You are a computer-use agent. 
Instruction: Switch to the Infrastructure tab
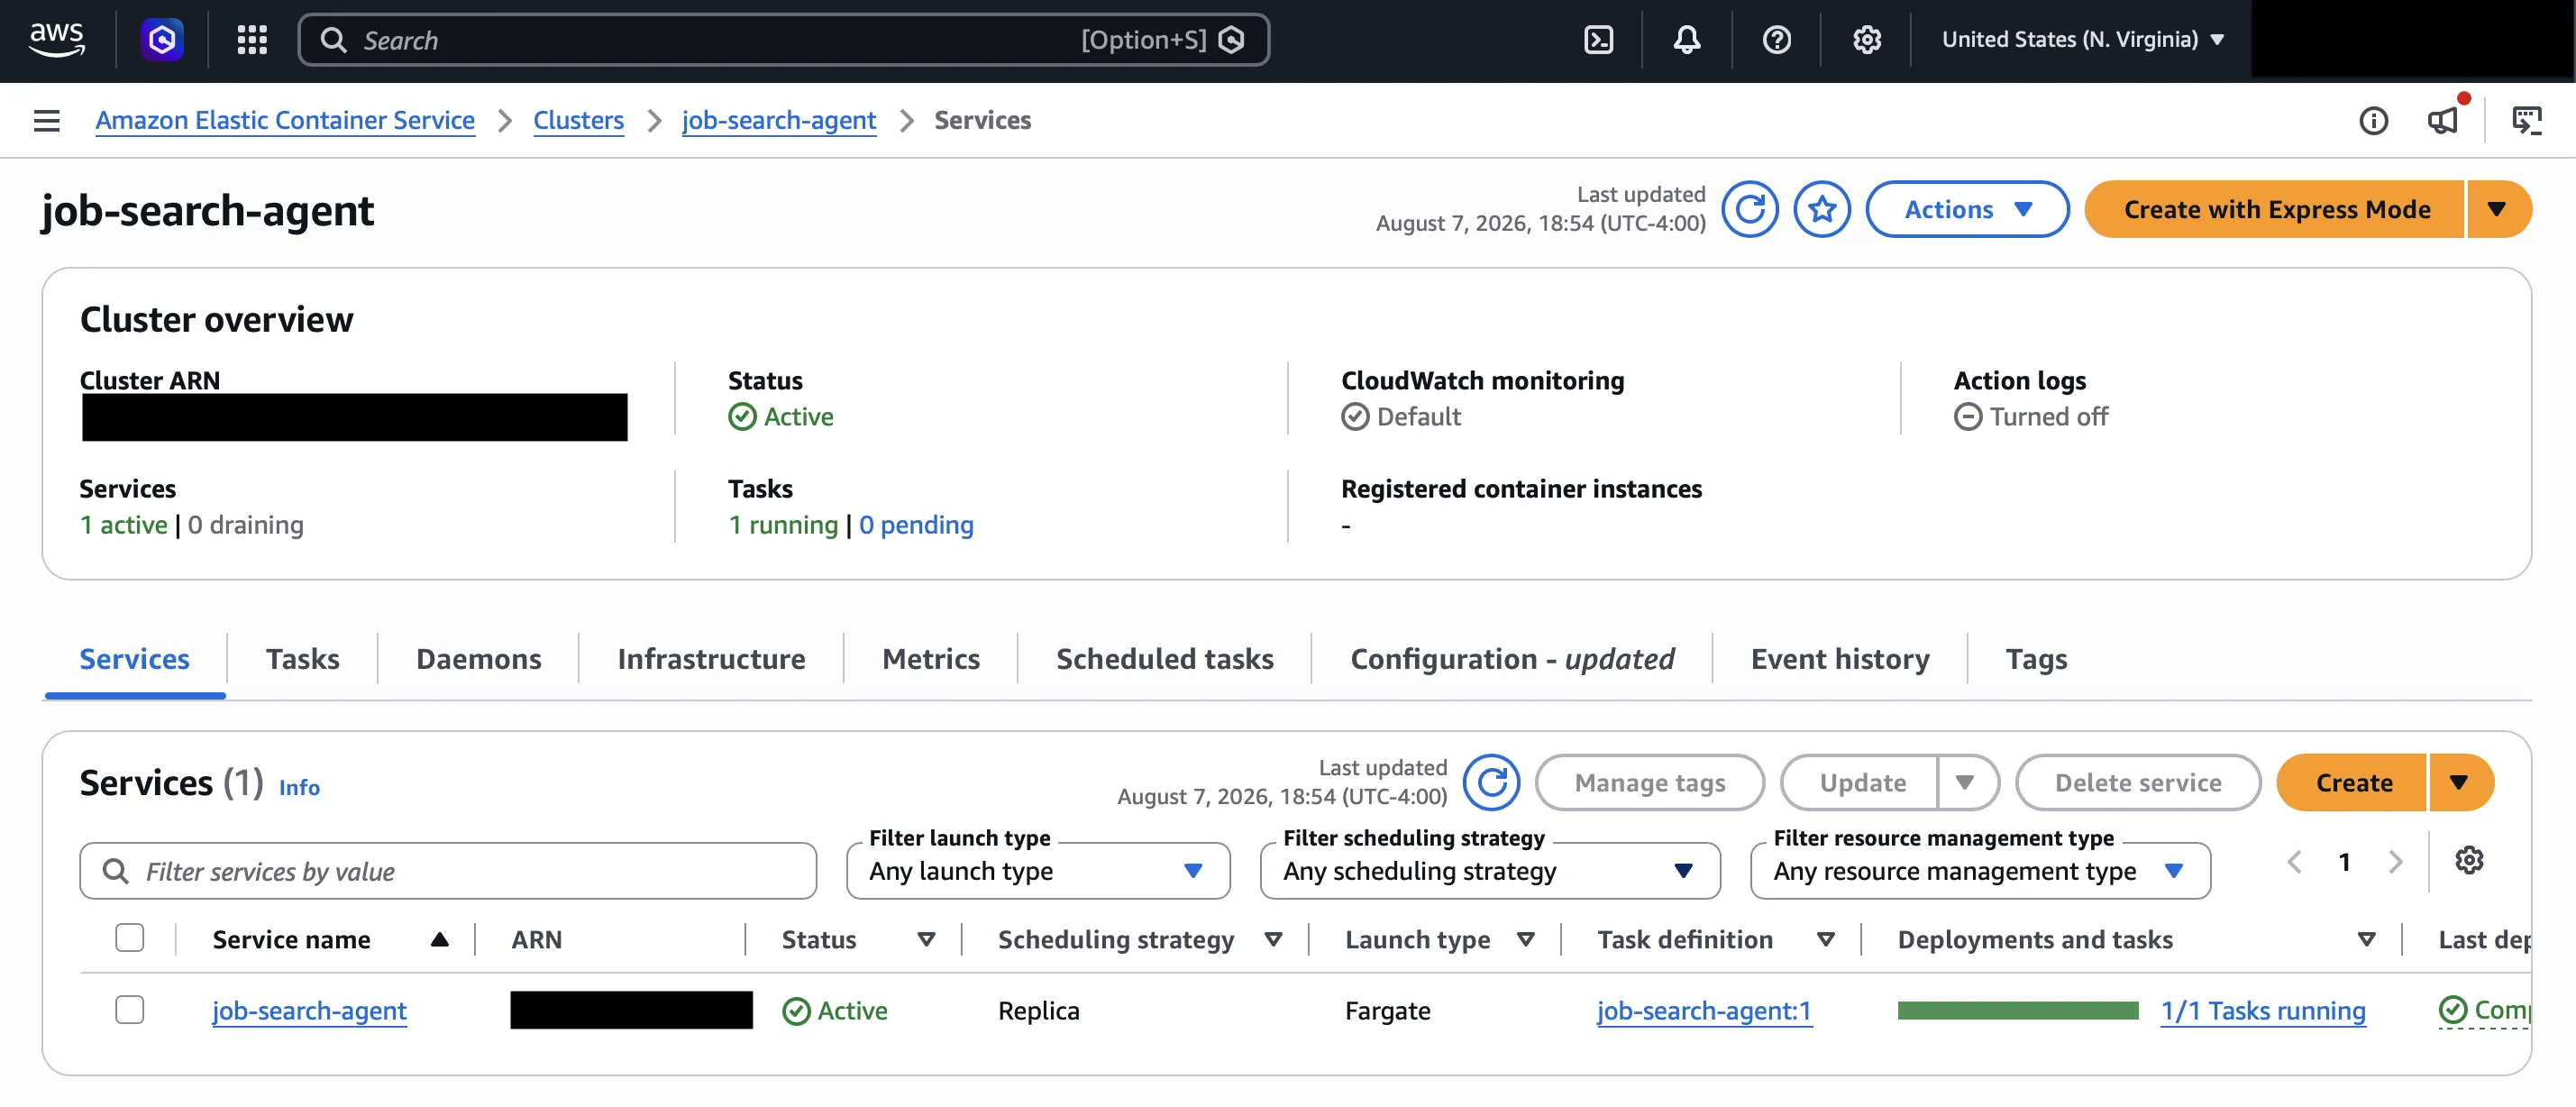tap(711, 659)
